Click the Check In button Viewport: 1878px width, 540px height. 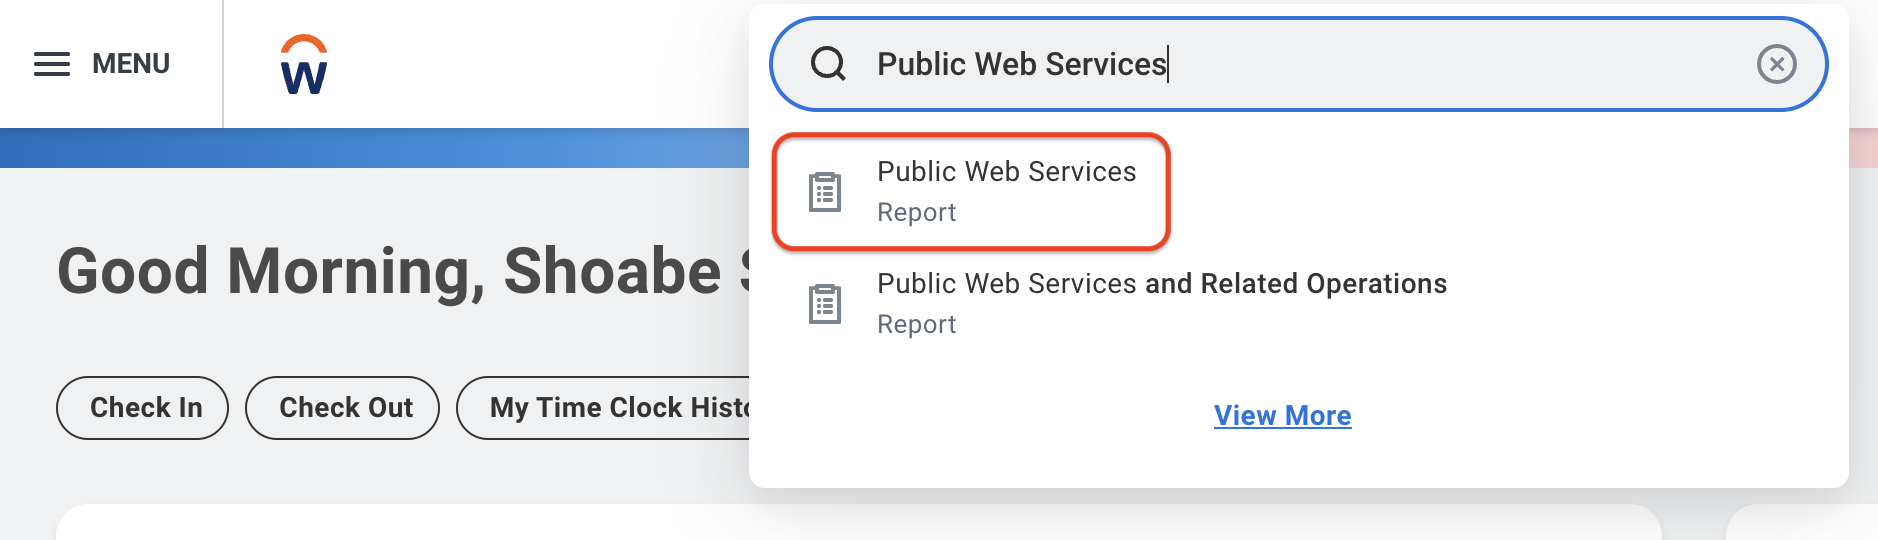click(x=143, y=408)
